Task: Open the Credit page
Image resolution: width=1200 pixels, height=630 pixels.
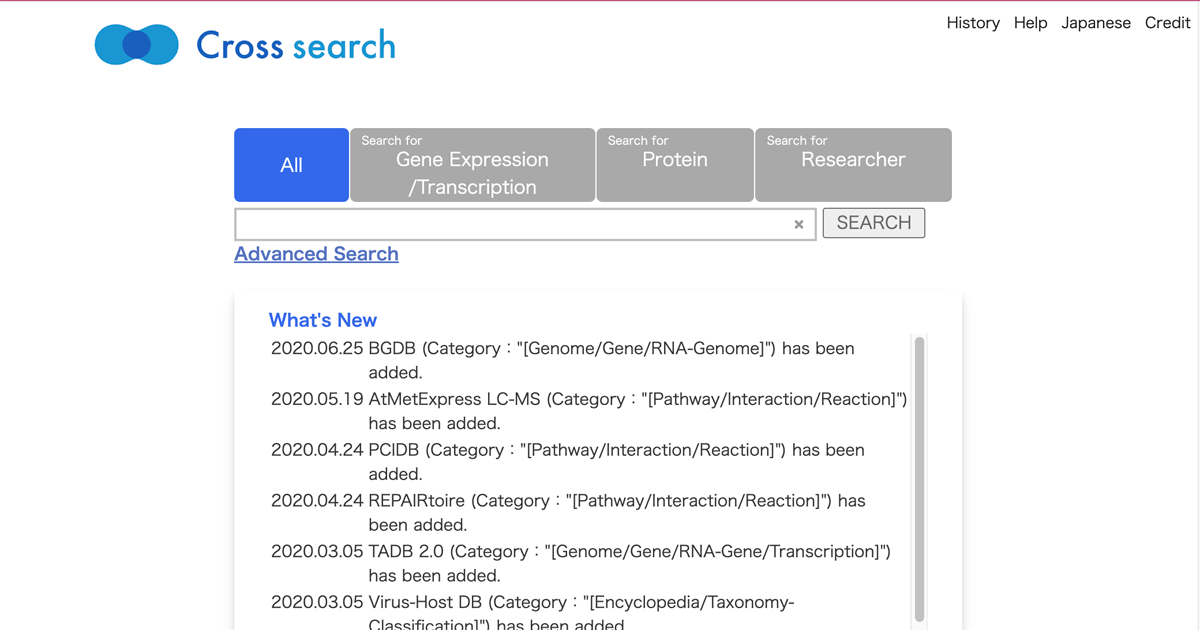Action: (x=1167, y=23)
